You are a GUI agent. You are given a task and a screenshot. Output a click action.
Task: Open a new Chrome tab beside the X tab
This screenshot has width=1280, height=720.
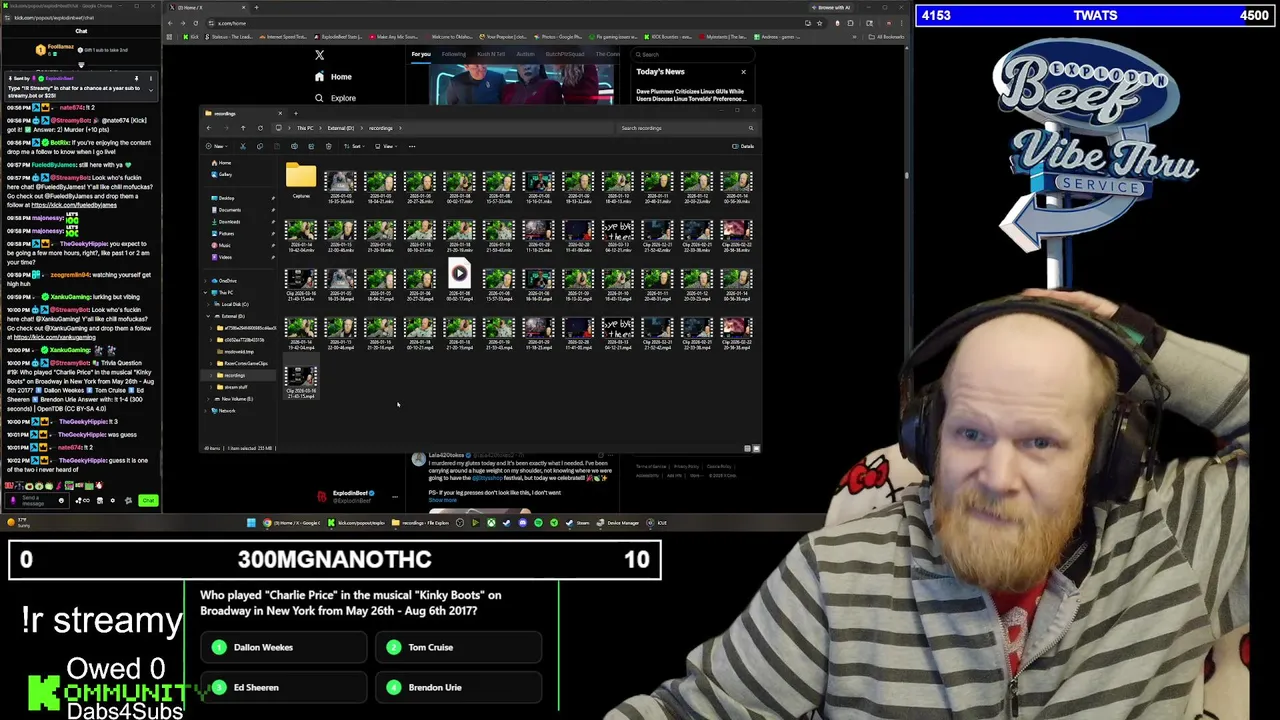(257, 7)
